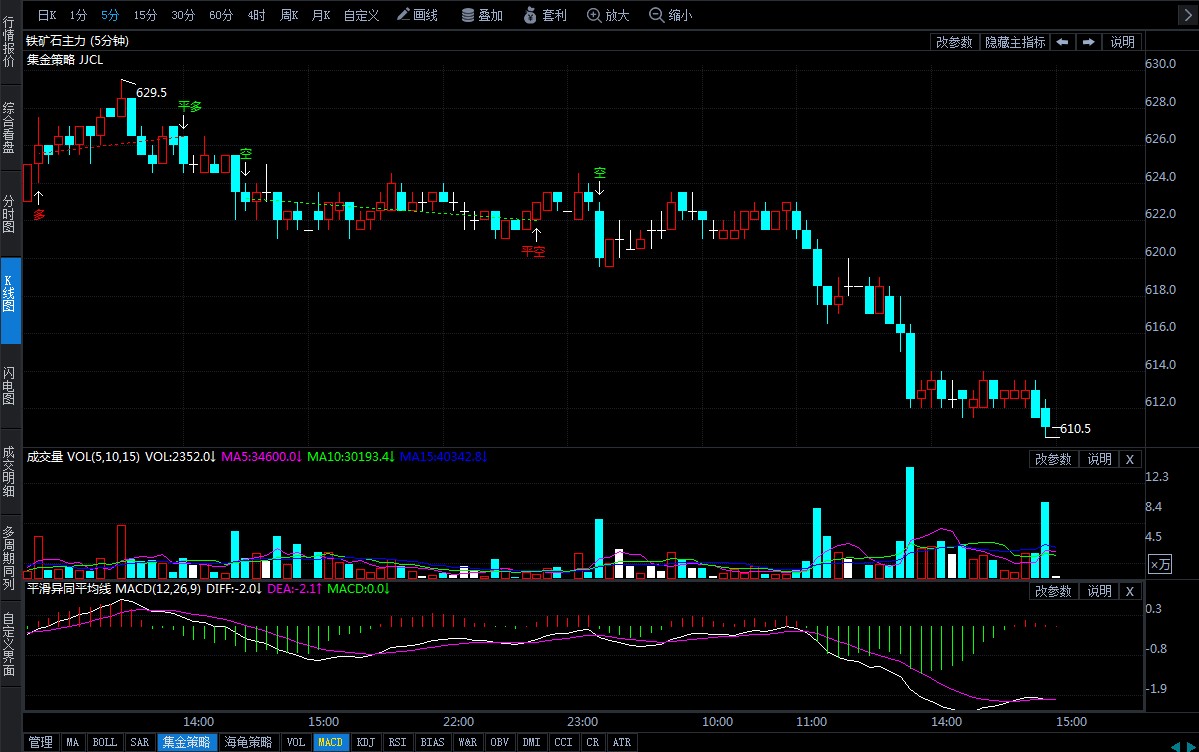Click 改参数 in the MACD panel

click(1053, 591)
